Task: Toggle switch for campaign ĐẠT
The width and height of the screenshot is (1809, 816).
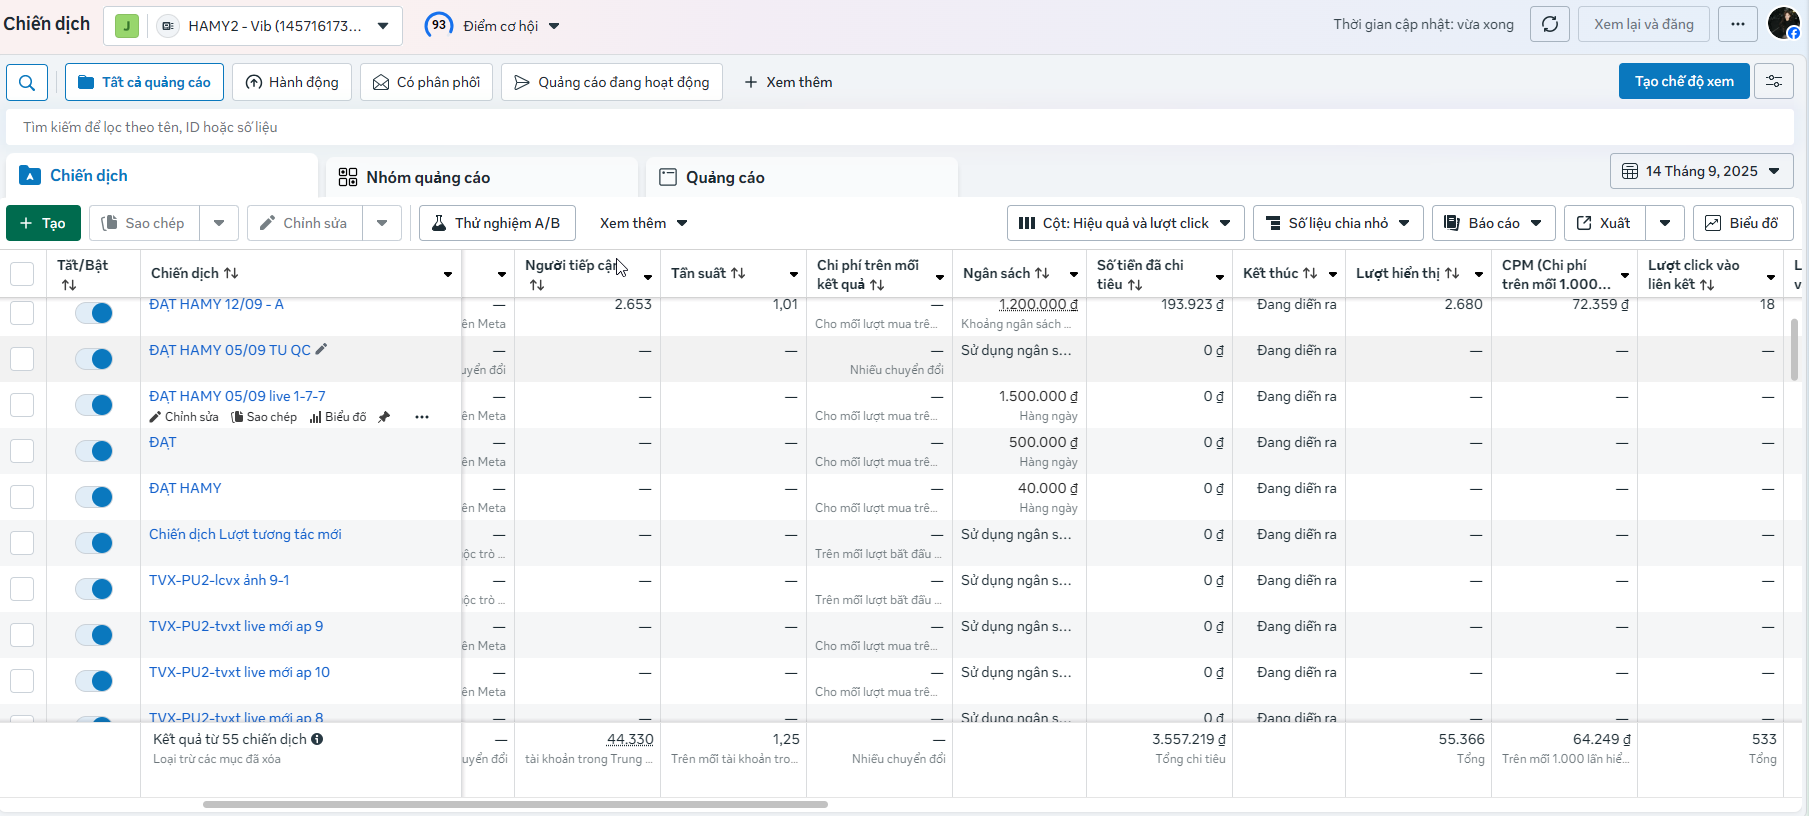Action: [94, 451]
